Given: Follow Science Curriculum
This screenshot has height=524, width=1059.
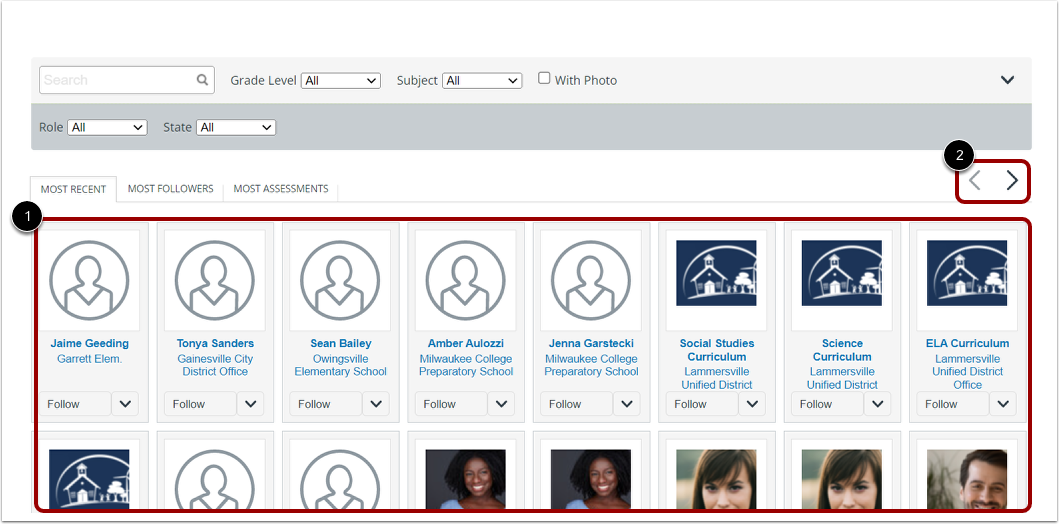Looking at the screenshot, I should tap(827, 404).
